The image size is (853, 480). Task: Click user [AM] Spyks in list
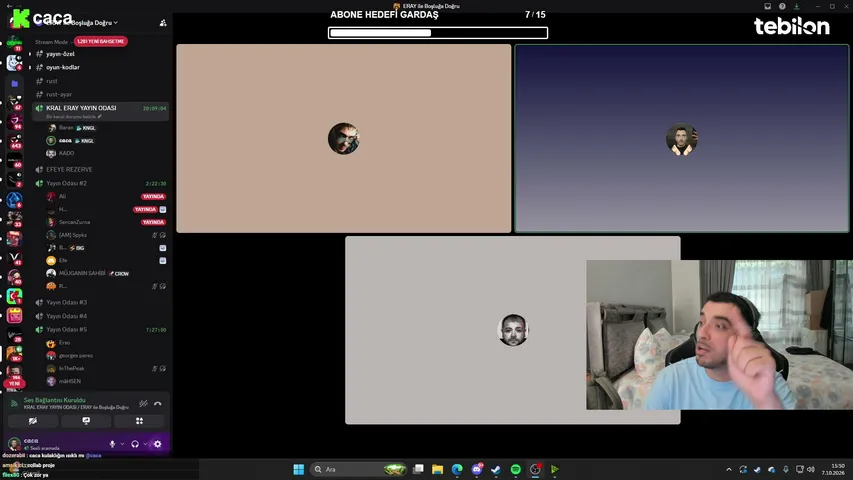(72, 235)
